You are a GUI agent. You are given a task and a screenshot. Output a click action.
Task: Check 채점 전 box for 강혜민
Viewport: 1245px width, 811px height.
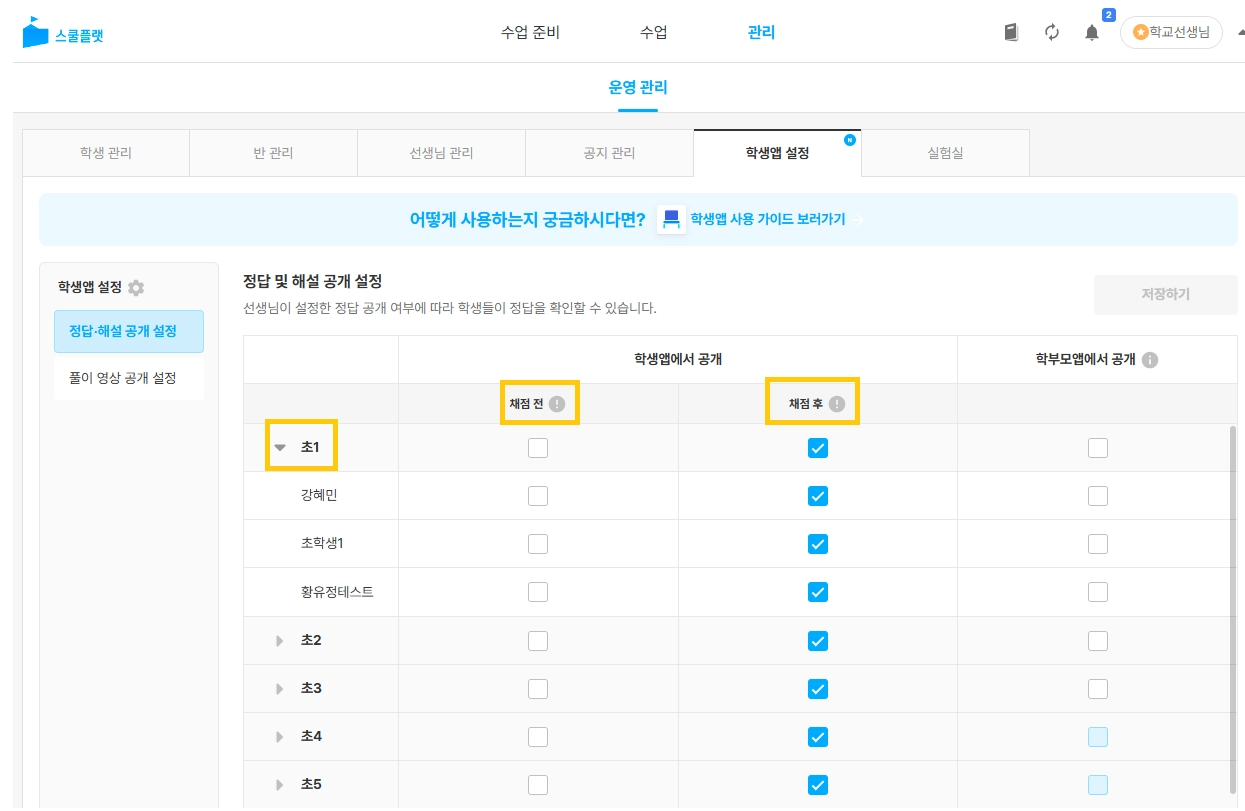point(538,496)
